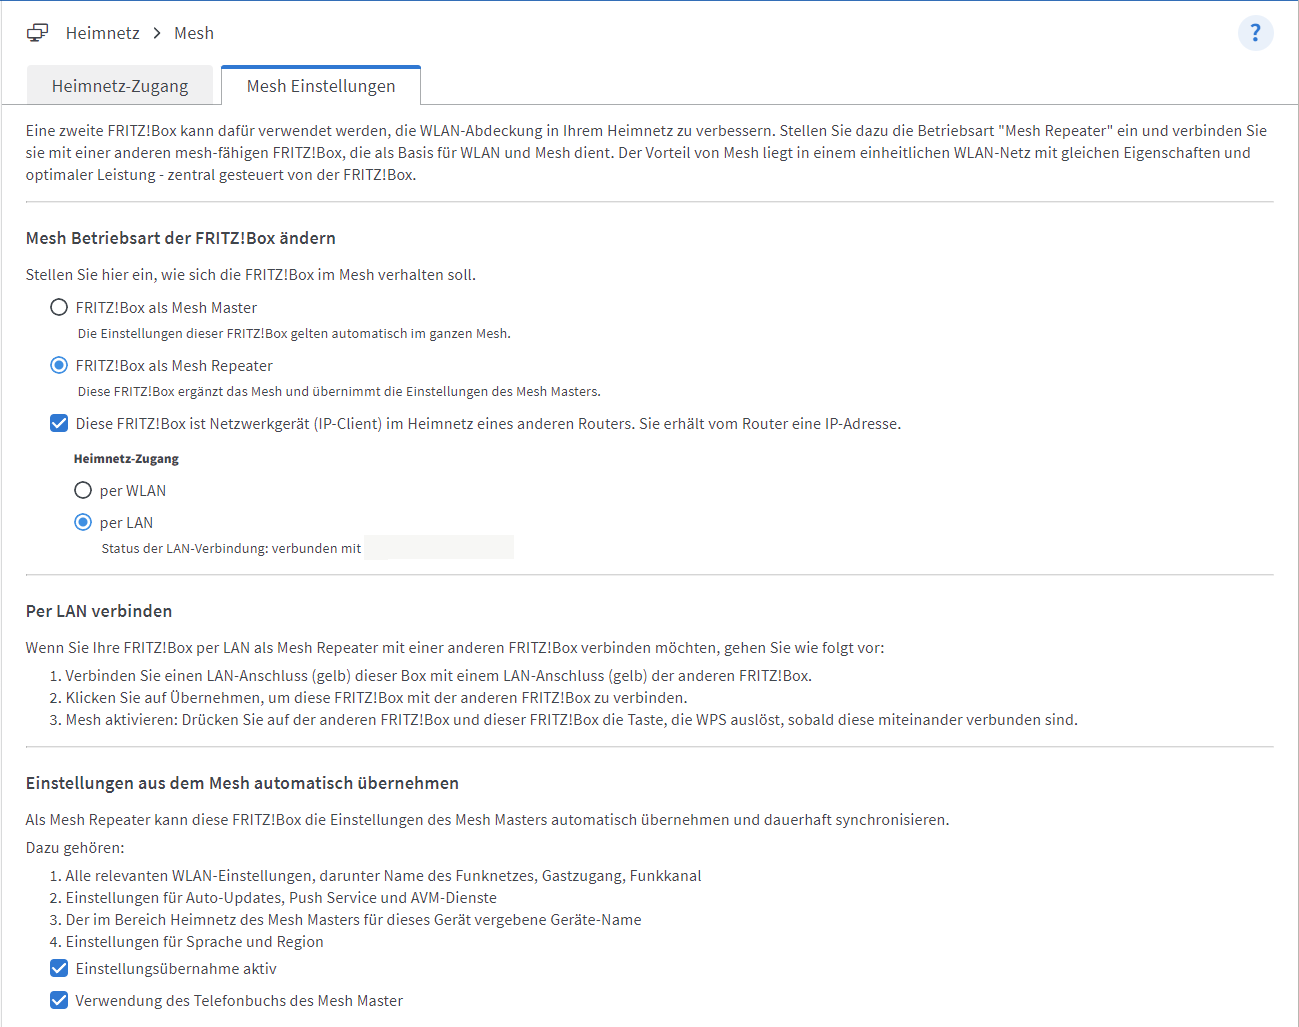The image size is (1299, 1027).
Task: Click 'Dazu gehören:' text line
Action: tap(75, 848)
